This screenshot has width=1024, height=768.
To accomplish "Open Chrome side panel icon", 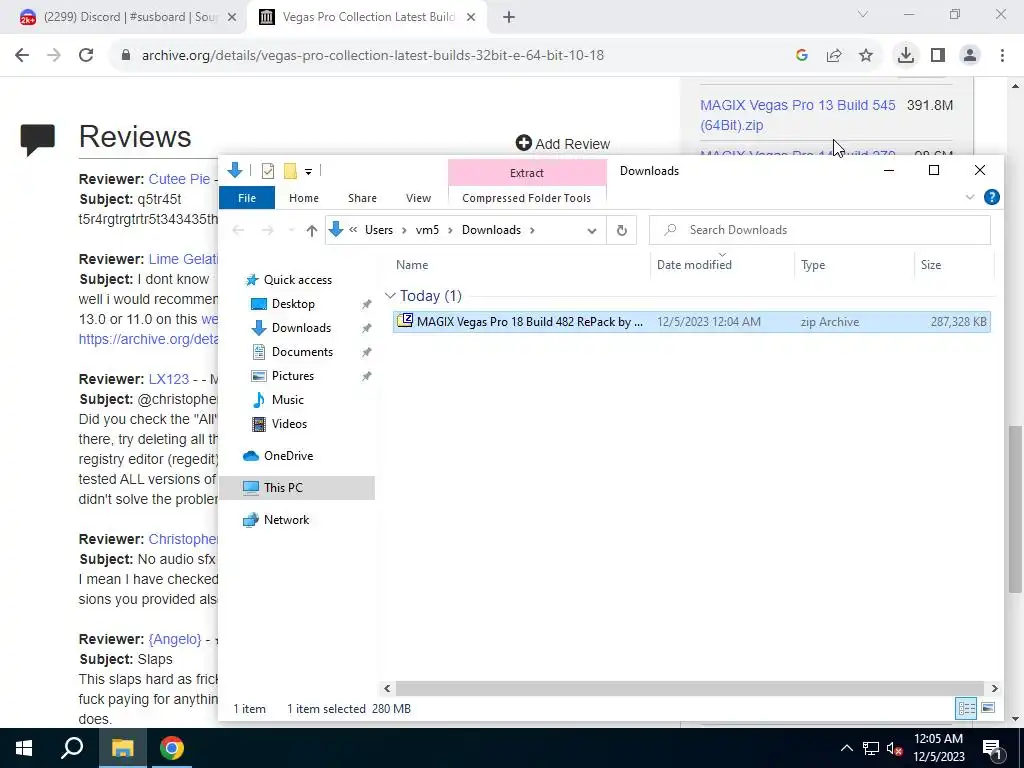I will (938, 56).
